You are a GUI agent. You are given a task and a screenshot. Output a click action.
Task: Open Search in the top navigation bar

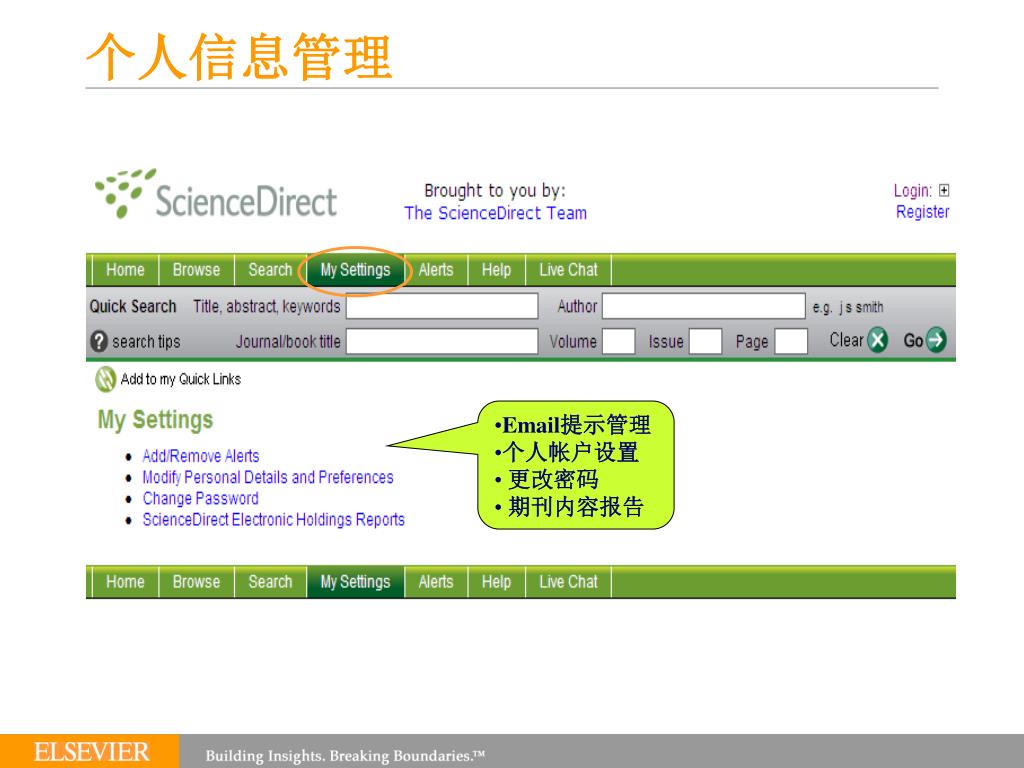click(270, 270)
